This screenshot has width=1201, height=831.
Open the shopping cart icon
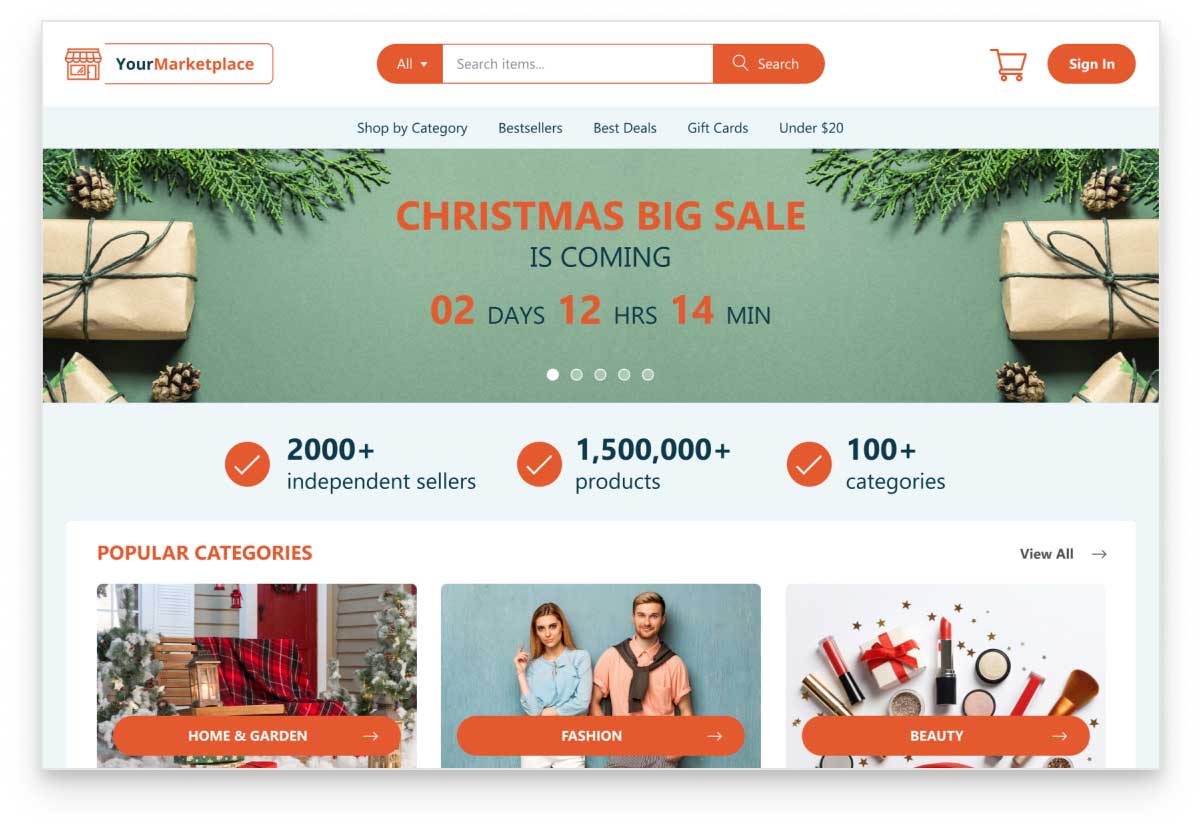pos(1008,65)
